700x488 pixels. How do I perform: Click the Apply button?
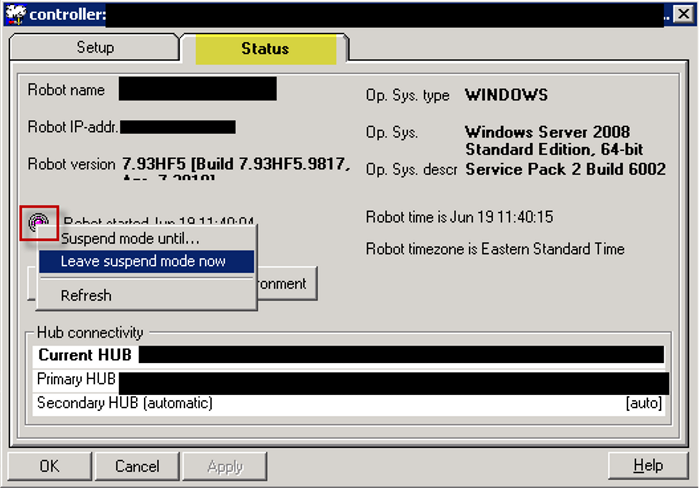click(225, 466)
